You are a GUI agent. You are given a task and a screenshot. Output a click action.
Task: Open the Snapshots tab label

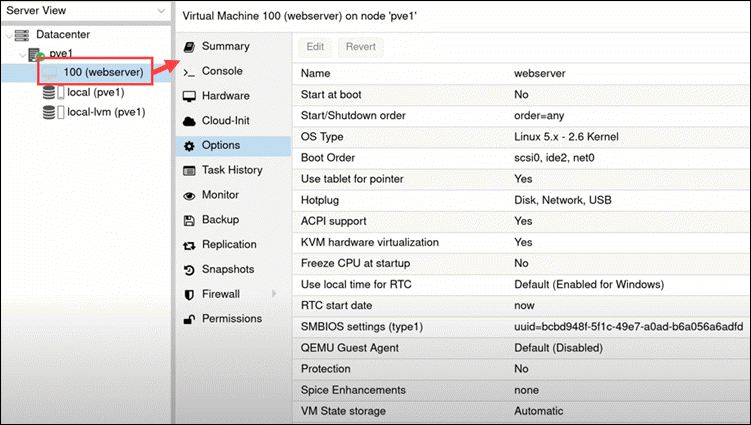228,269
